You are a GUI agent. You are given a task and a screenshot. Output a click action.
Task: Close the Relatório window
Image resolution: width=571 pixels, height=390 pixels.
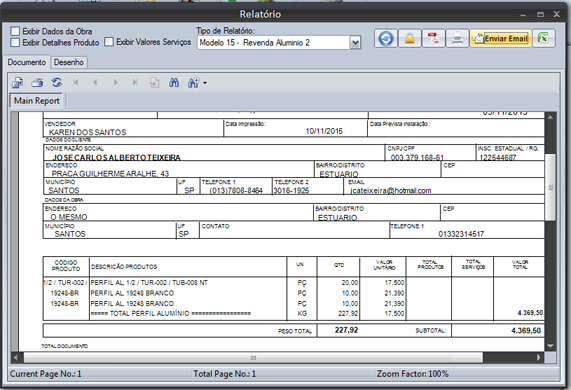tap(556, 14)
